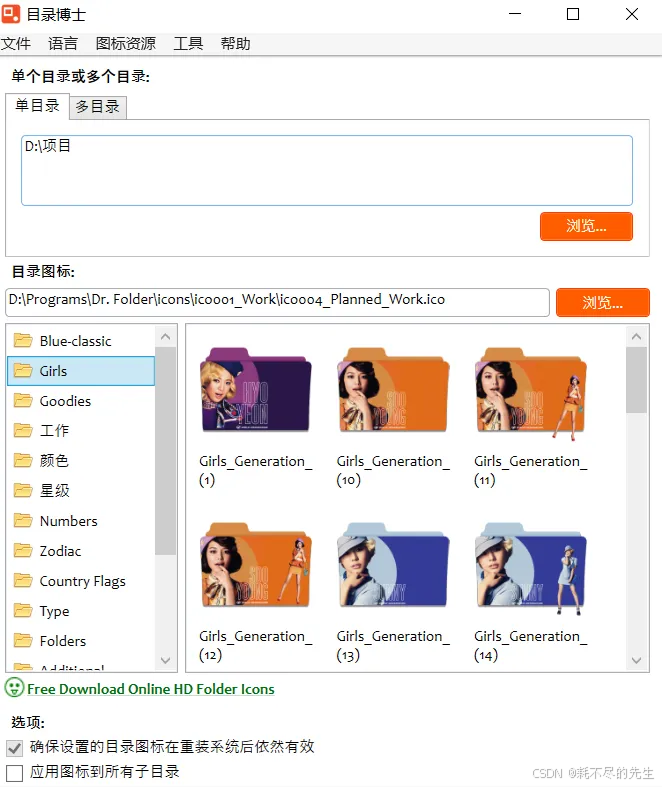Open Free Download Online HD Folder Icons link
This screenshot has width=662, height=787.
151,689
